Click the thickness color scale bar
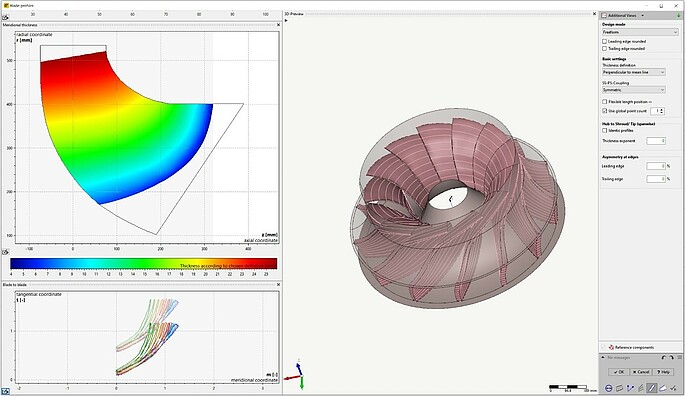Image resolution: width=685 pixels, height=396 pixels. coord(144,263)
